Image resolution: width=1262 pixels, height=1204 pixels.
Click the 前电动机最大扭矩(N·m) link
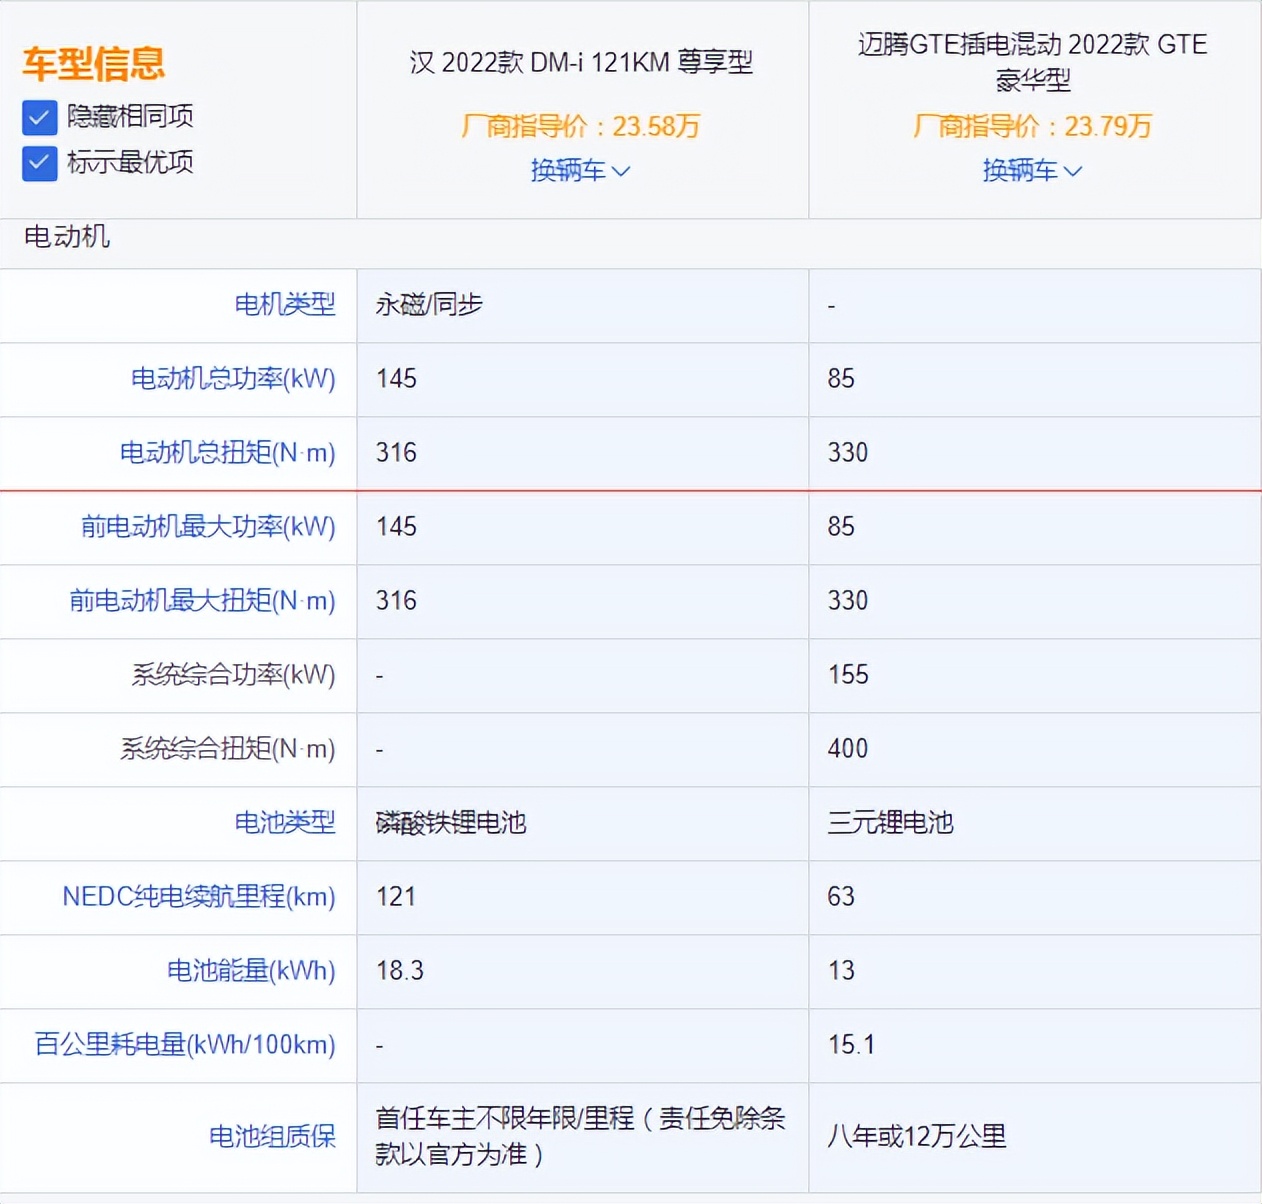(202, 601)
